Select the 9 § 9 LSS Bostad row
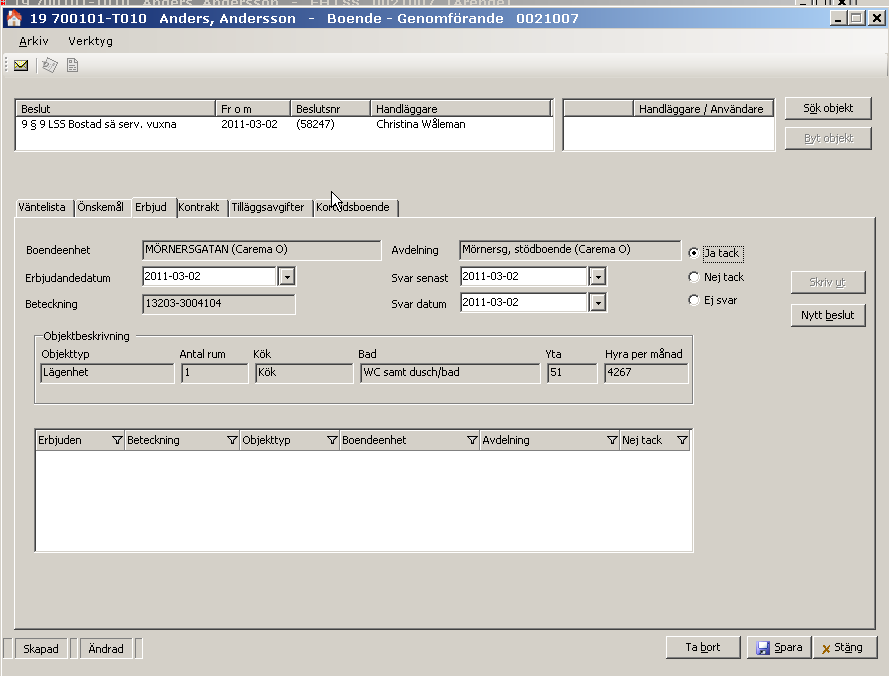Viewport: 889px width, 676px height. [283, 124]
